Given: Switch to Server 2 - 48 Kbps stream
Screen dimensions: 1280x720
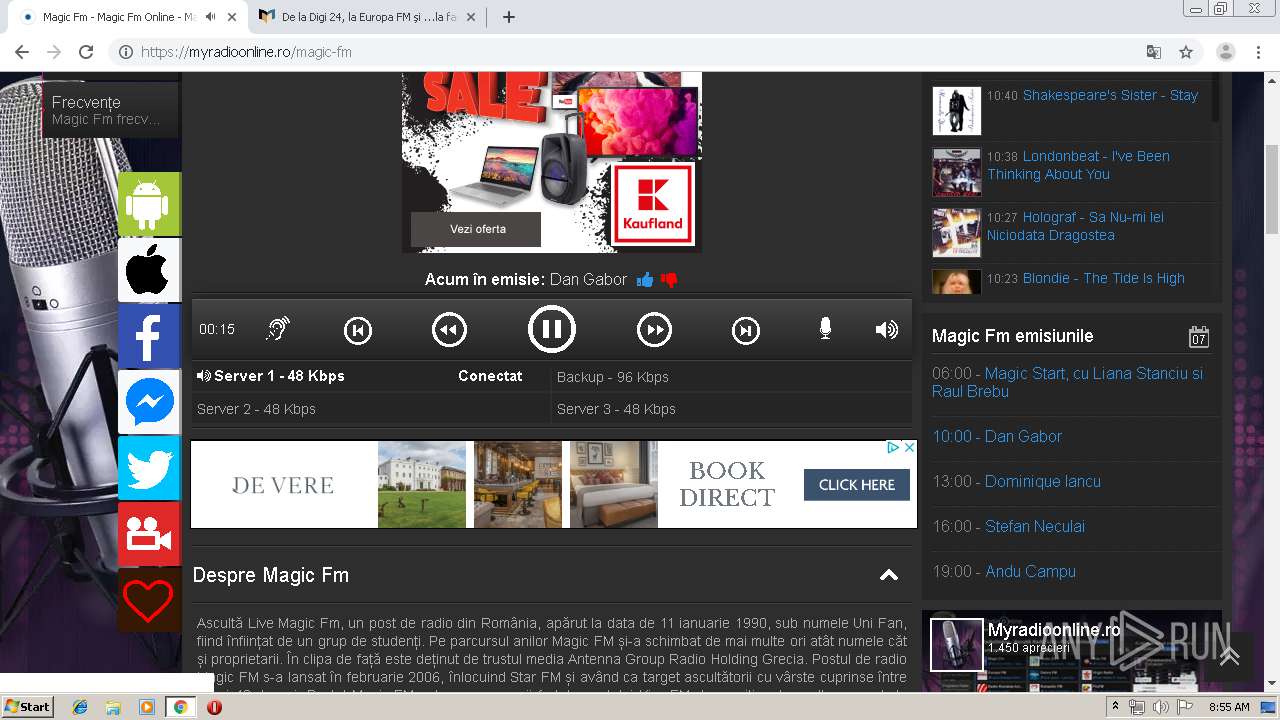Looking at the screenshot, I should click(x=371, y=408).
